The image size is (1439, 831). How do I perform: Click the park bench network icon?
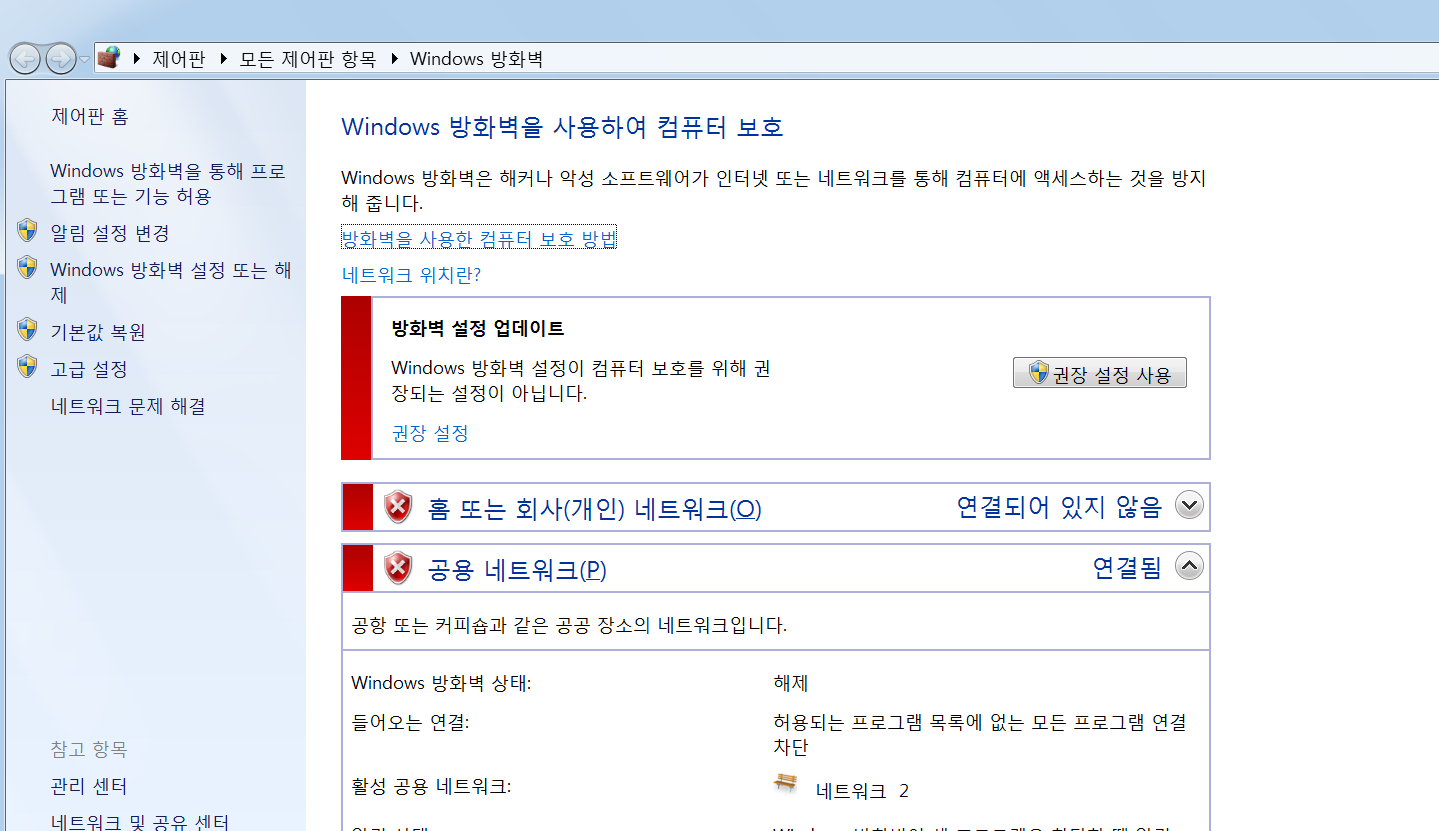786,783
